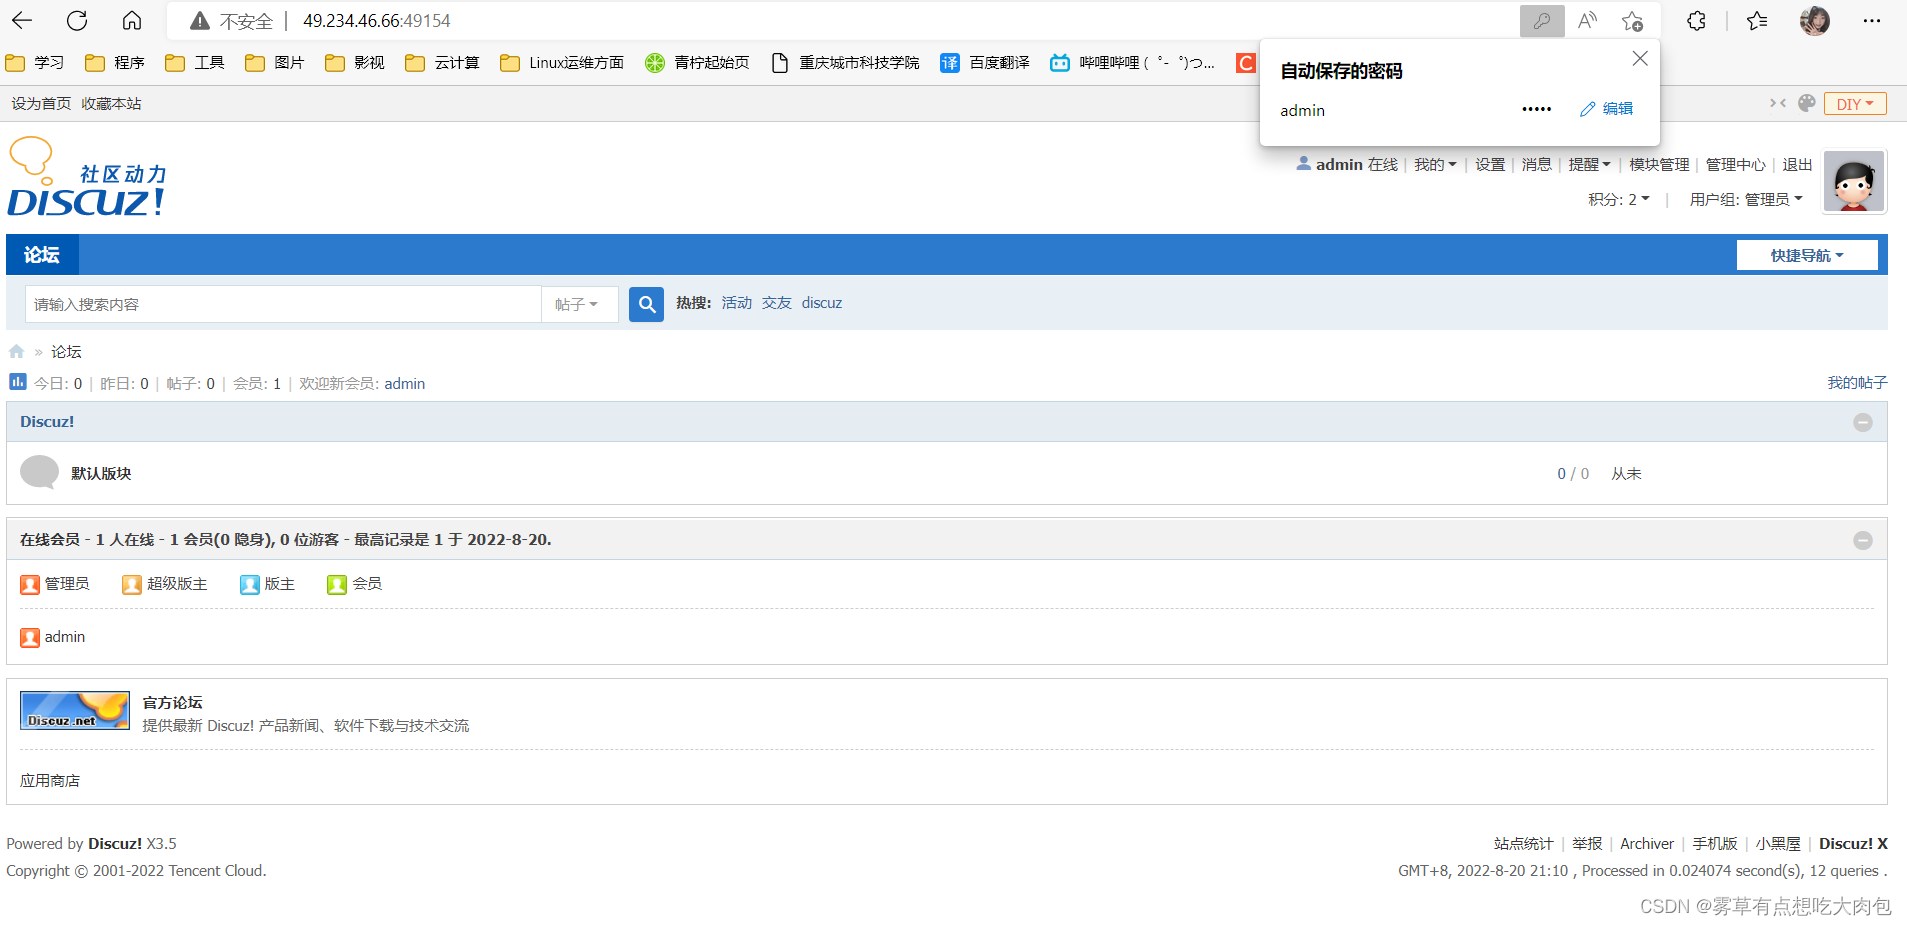Open the 百度翻译 bookmark
The image size is (1907, 926).
pos(985,63)
